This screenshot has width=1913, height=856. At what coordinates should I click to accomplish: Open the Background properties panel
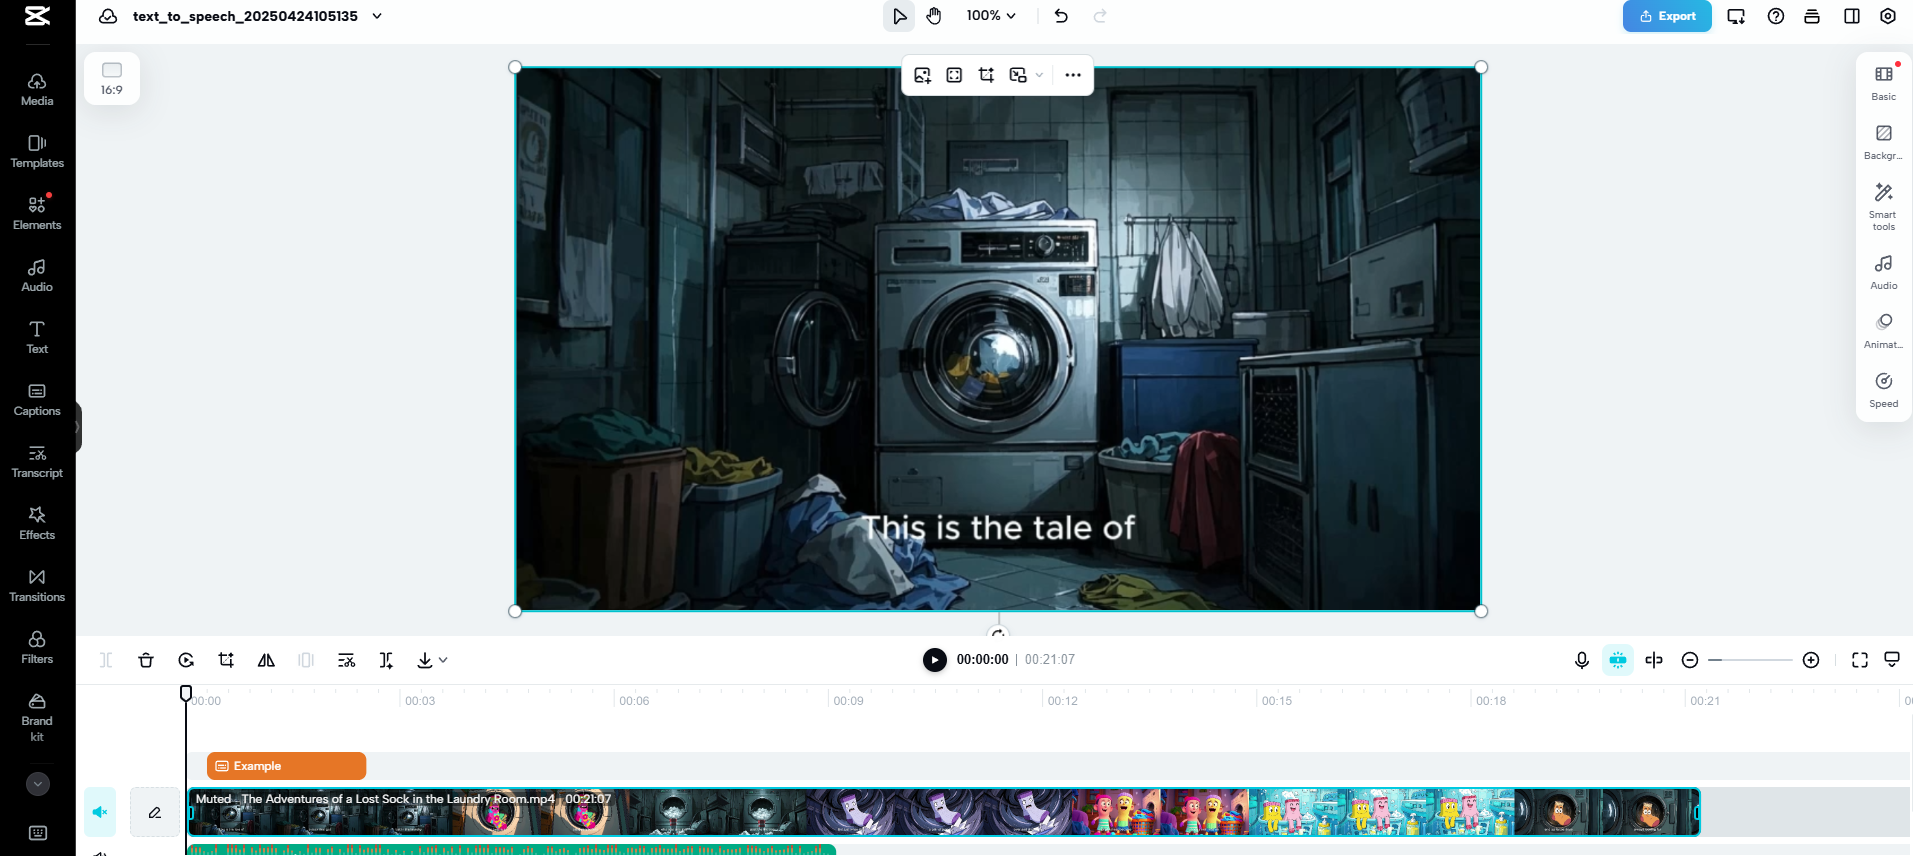point(1884,141)
